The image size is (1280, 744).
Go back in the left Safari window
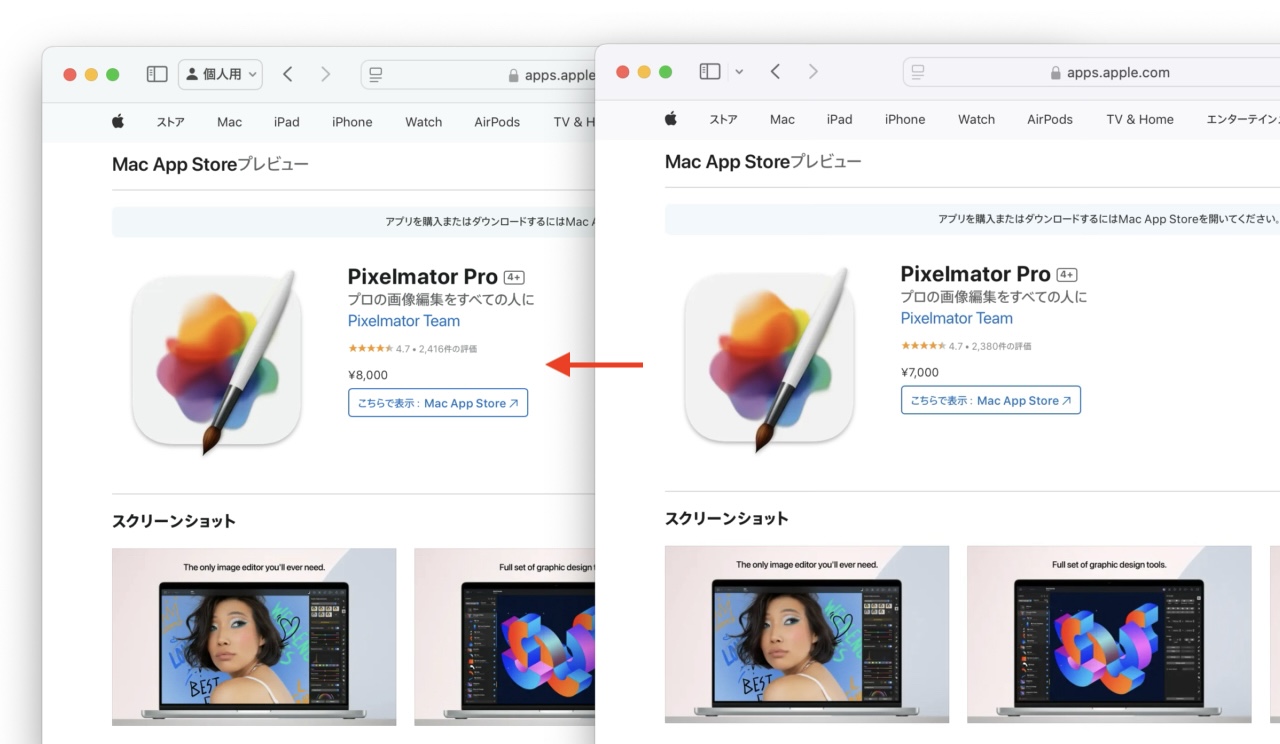click(x=288, y=74)
